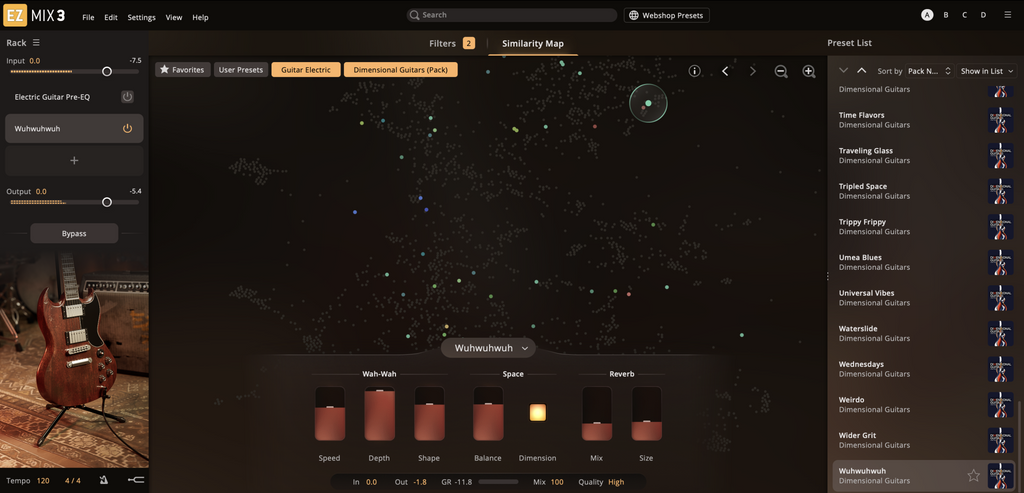Toggle the User Presets filter
This screenshot has width=1024, height=493.
(x=241, y=70)
